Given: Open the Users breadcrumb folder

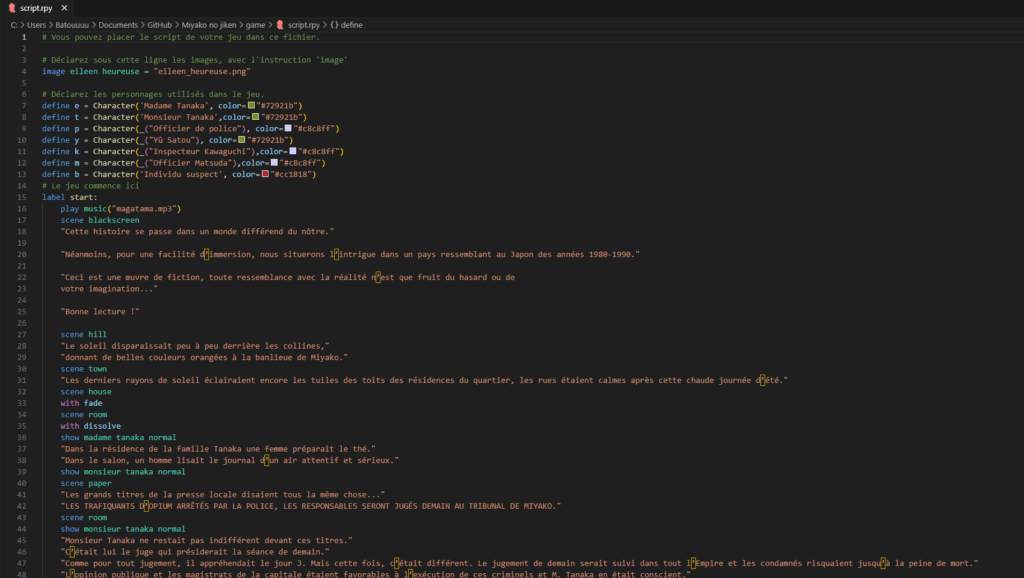Looking at the screenshot, I should 39,24.
